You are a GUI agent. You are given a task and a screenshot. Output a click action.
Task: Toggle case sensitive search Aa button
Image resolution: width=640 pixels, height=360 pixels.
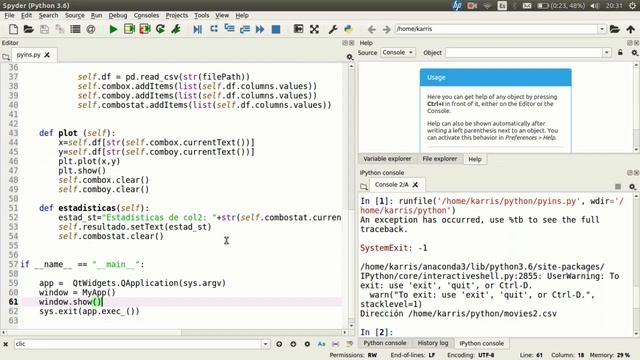[x=322, y=344]
